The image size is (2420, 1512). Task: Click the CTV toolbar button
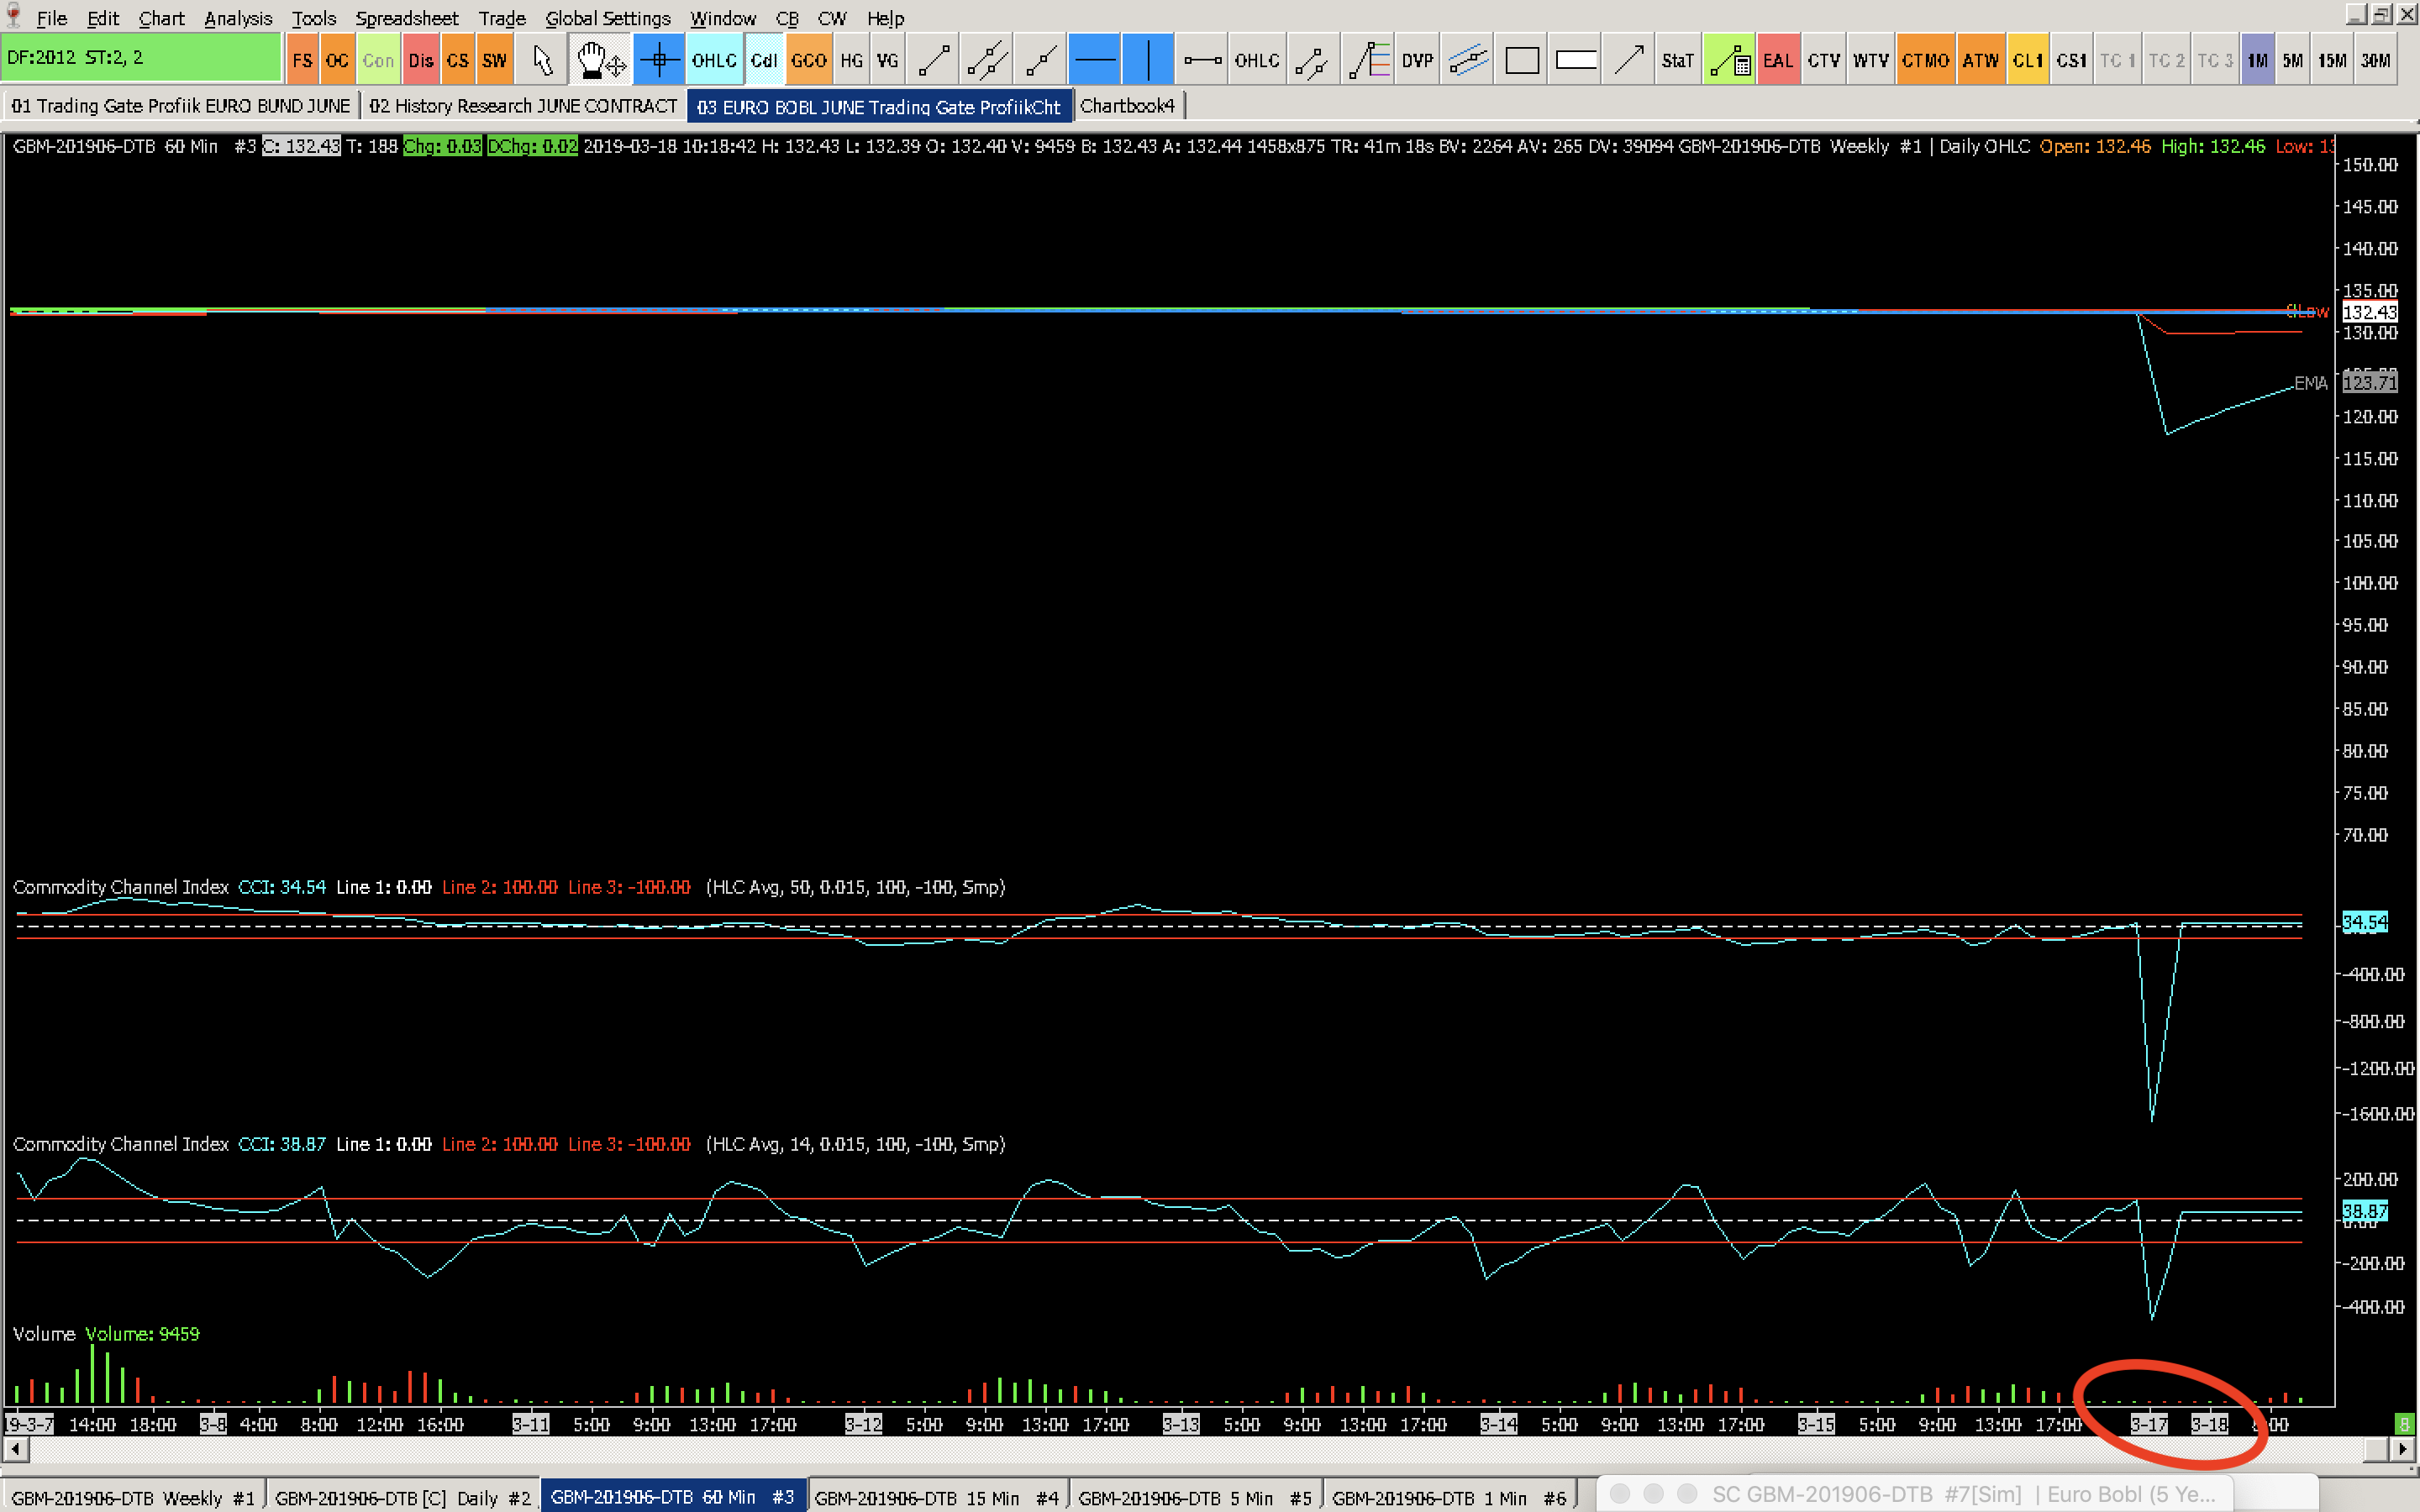pyautogui.click(x=1824, y=60)
